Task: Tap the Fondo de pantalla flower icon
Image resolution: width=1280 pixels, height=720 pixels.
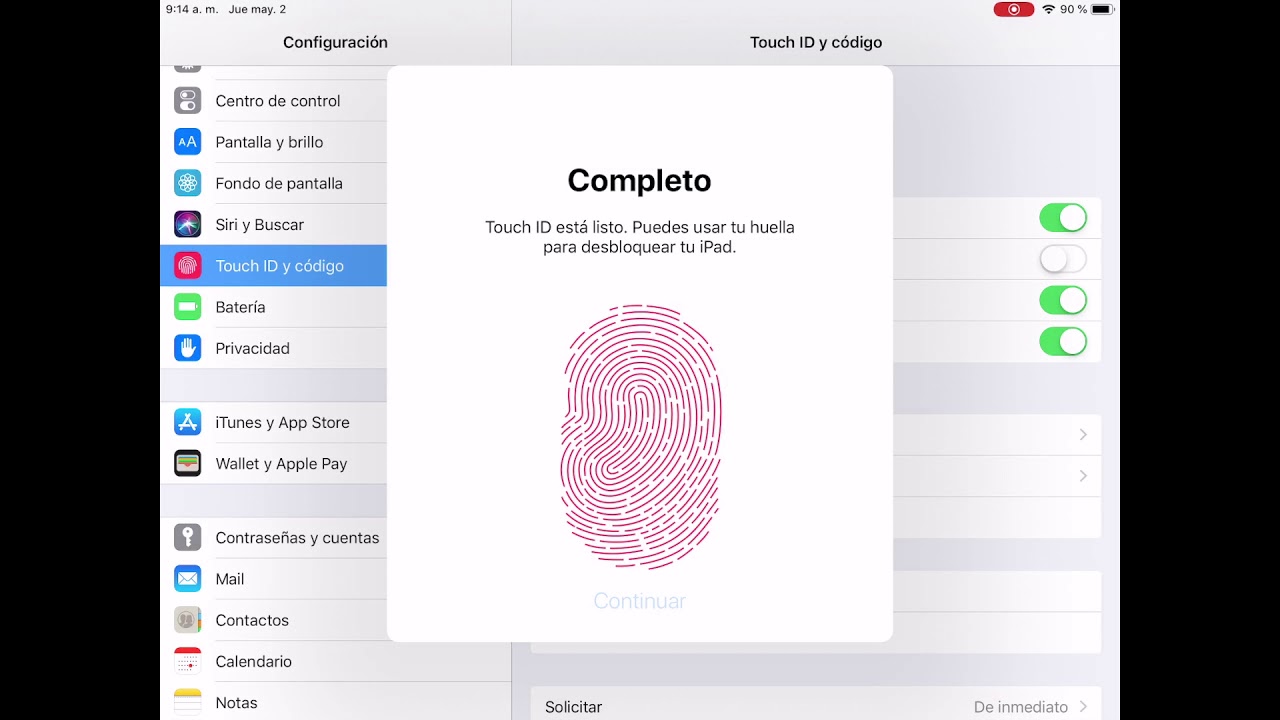Action: [187, 183]
